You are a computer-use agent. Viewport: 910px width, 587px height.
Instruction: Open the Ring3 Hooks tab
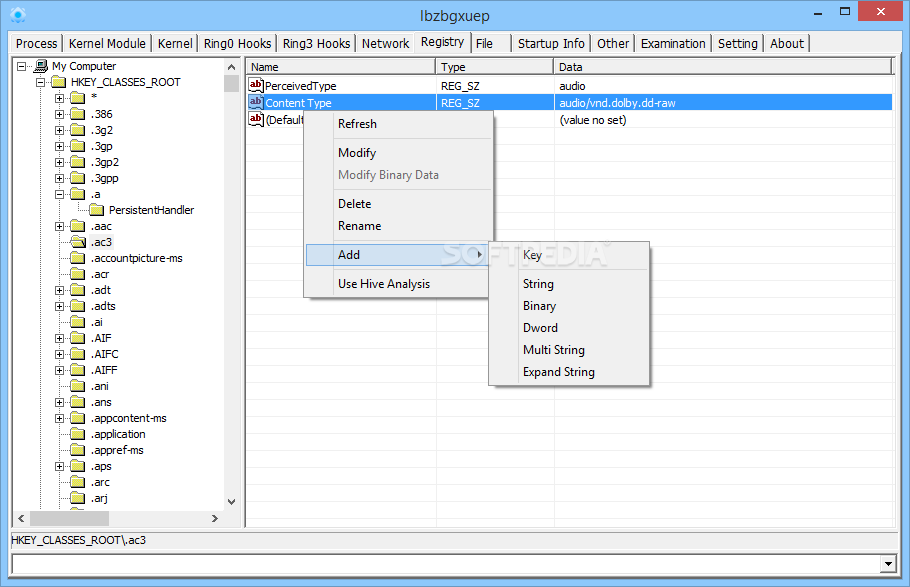click(316, 44)
